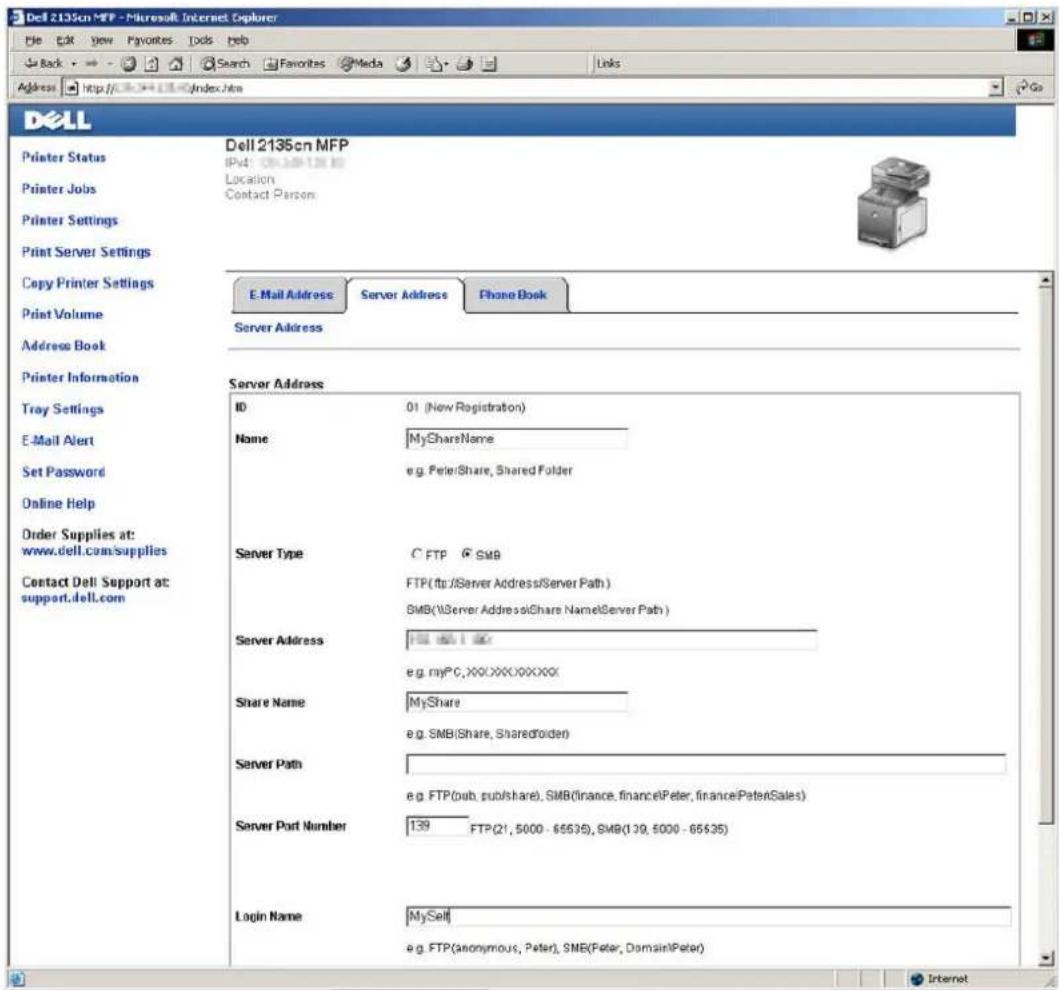Image resolution: width=1059 pixels, height=990 pixels.
Task: Click the Windows flag logo near the menu bar
Action: coord(1035,41)
